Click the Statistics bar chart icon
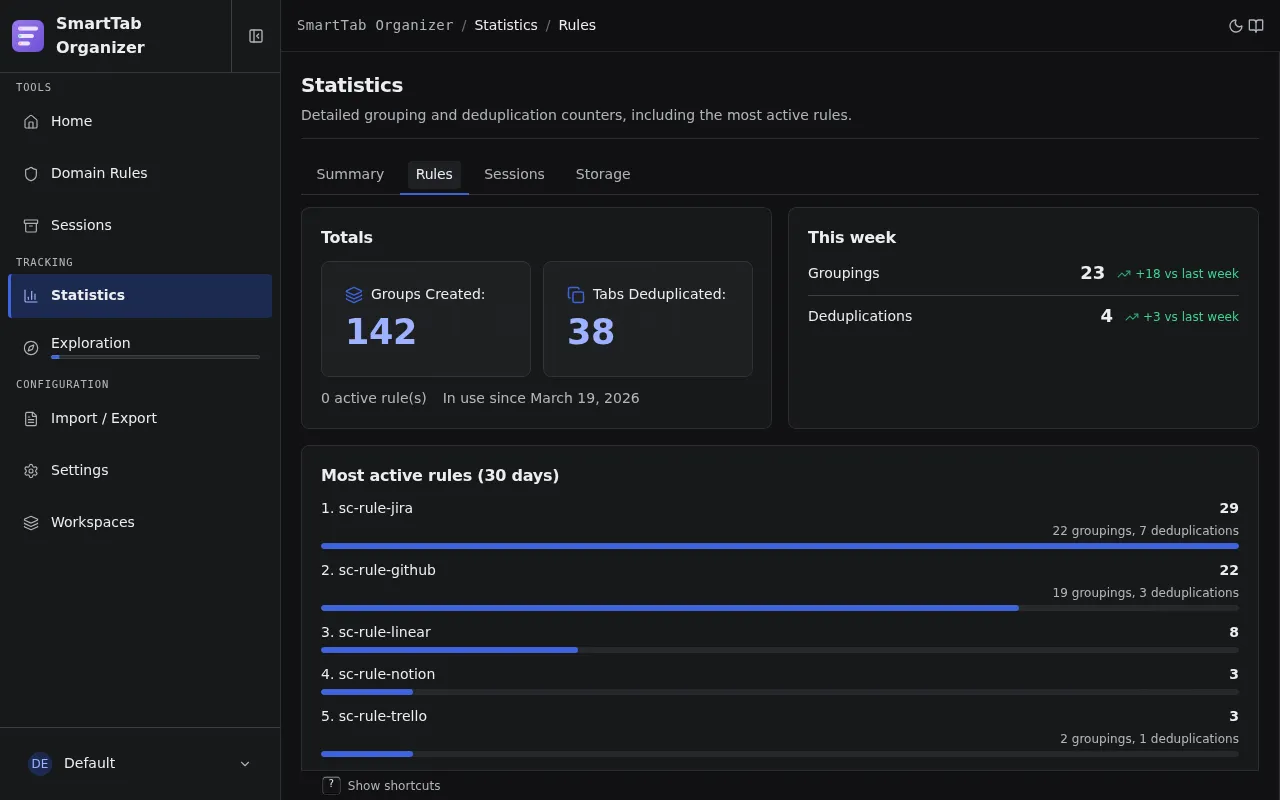Viewport: 1280px width, 800px height. 31,296
